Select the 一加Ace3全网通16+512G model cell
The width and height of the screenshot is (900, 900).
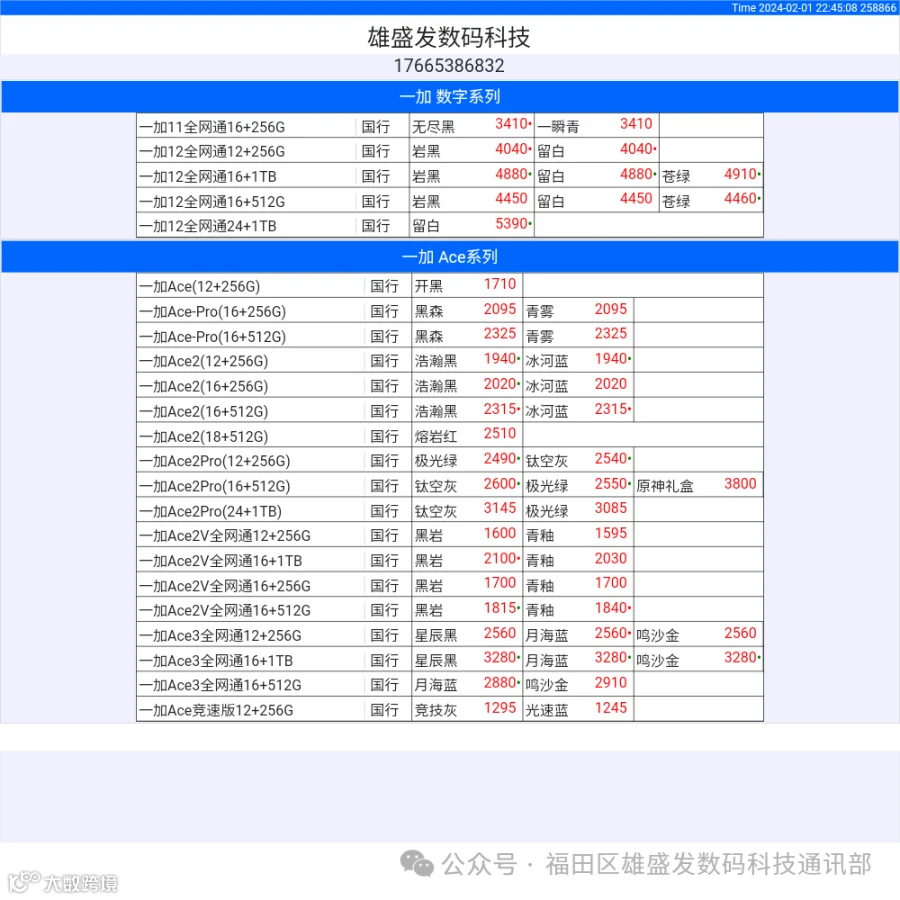(251, 685)
